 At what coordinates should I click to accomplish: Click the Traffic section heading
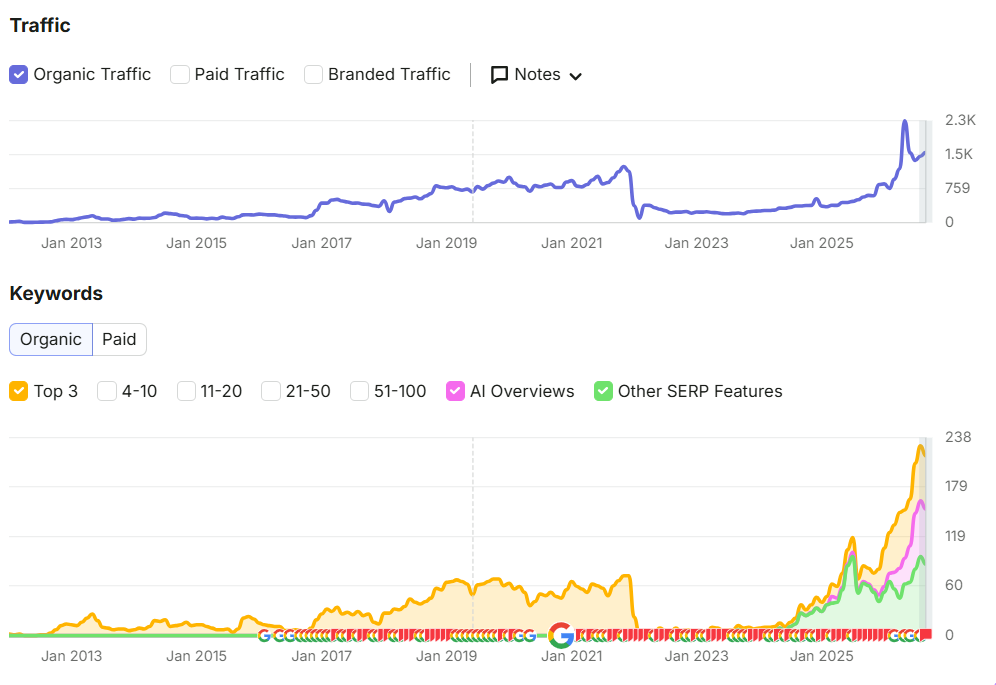click(40, 25)
